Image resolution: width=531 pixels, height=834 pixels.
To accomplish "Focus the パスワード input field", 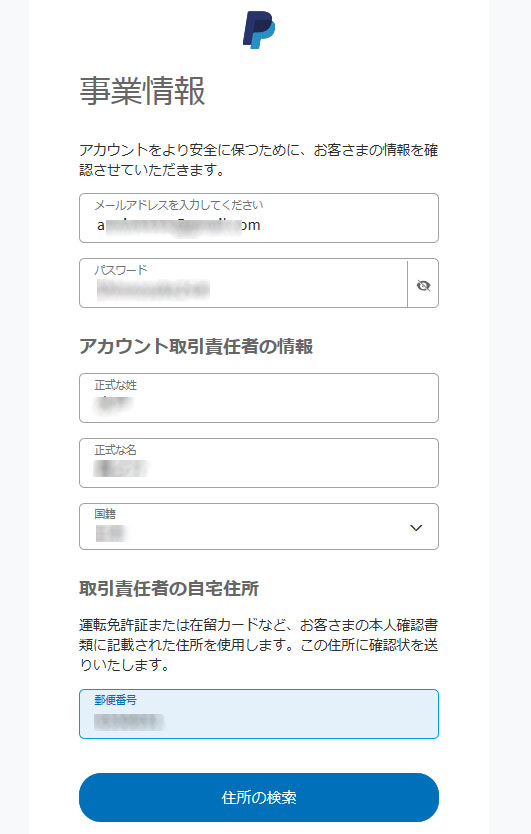I will pos(243,283).
